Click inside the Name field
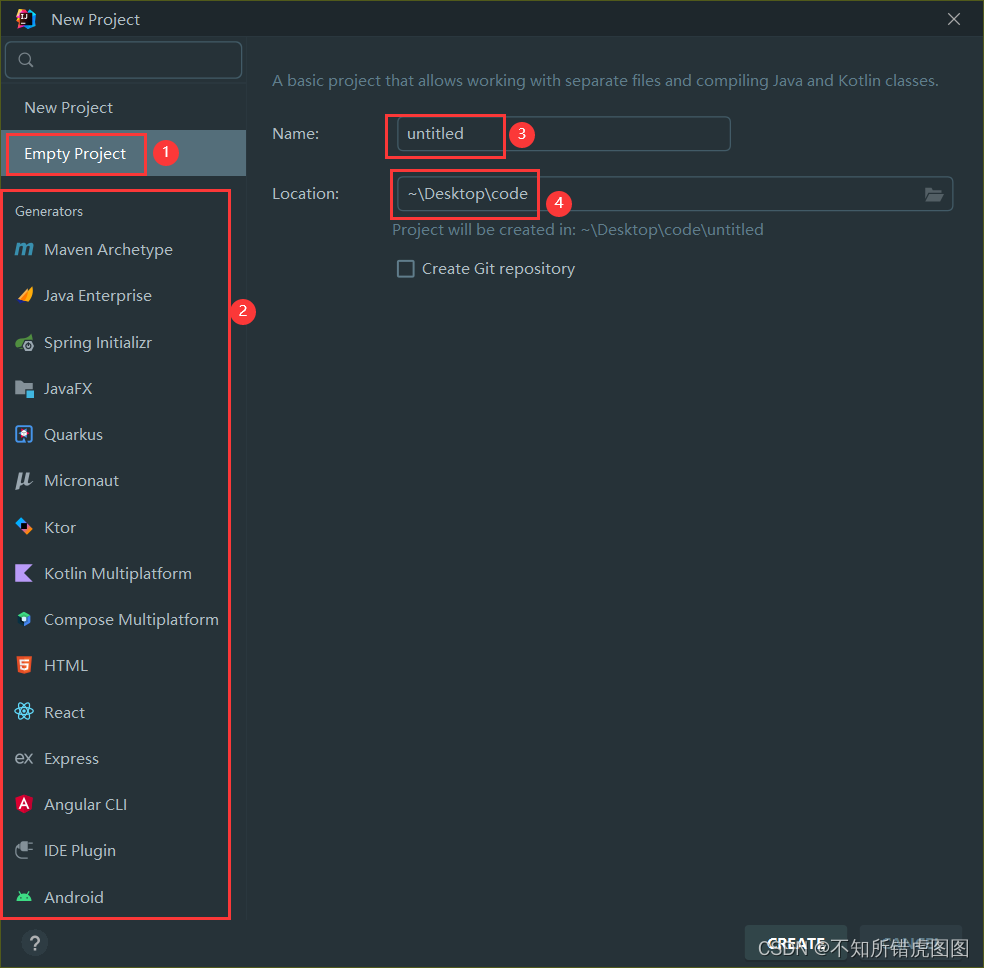The width and height of the screenshot is (984, 968). point(564,134)
